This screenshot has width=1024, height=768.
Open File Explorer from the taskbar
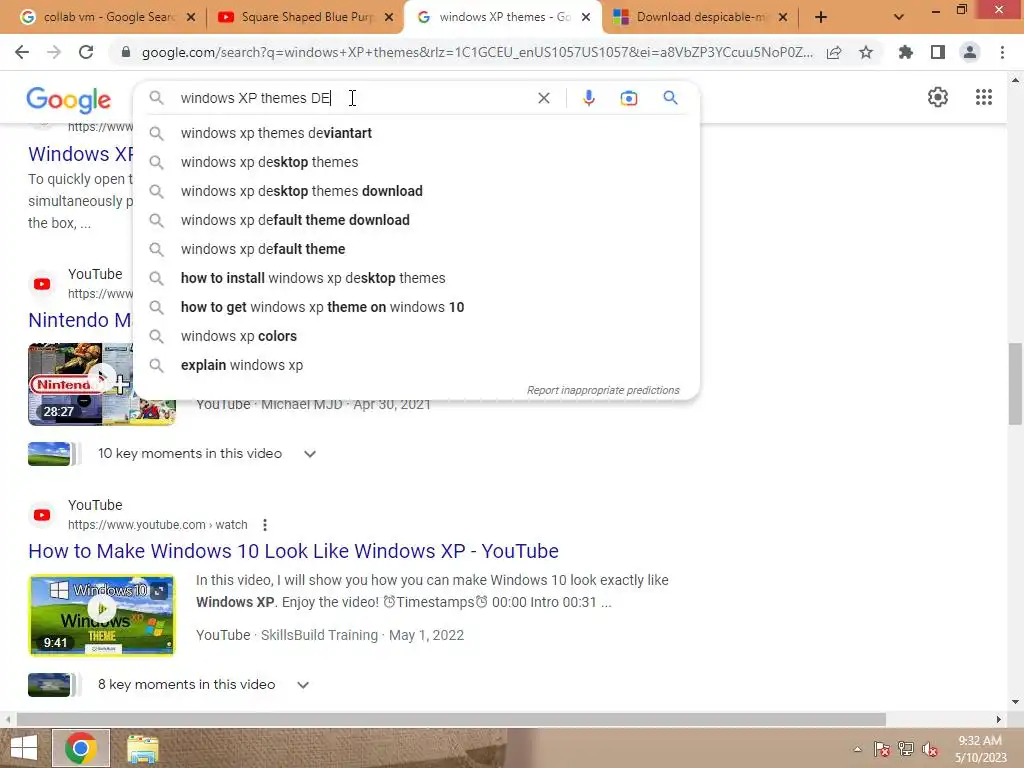(142, 749)
